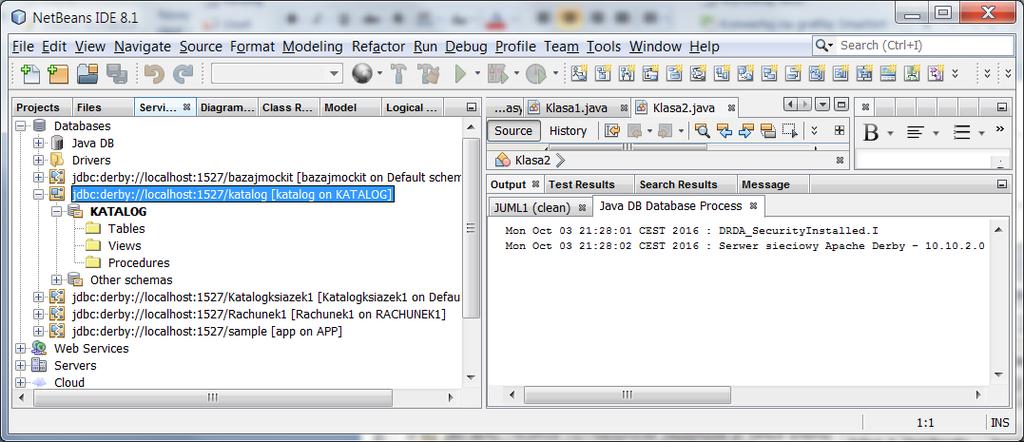Click the Debug Project toolbar icon

click(498, 74)
